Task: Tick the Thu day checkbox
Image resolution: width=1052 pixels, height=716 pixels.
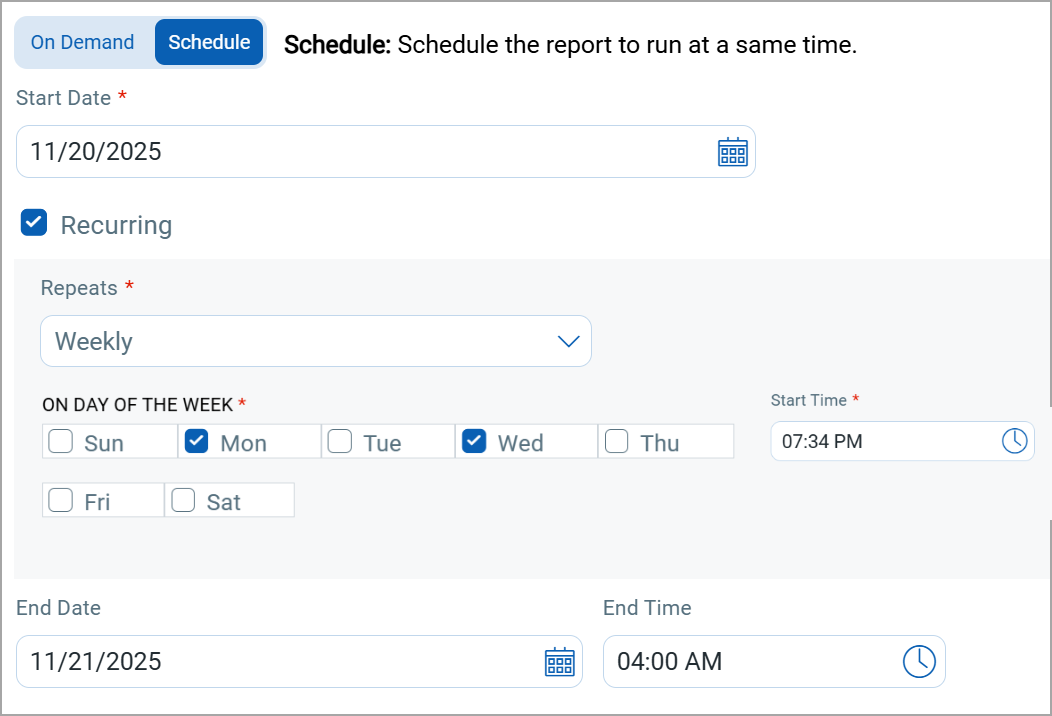Action: tap(617, 442)
